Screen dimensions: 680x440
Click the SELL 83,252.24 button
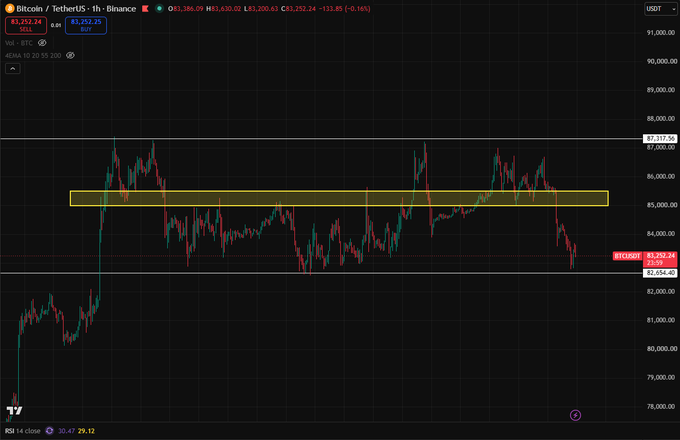tap(26, 25)
